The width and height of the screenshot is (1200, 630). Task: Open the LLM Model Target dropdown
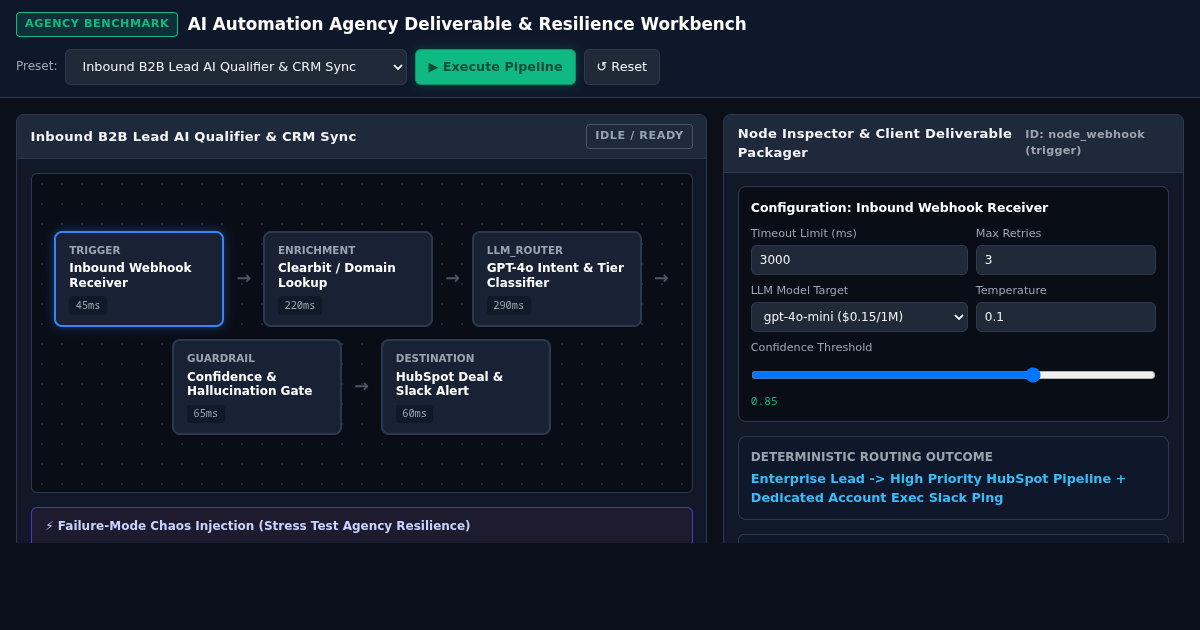[x=859, y=317]
